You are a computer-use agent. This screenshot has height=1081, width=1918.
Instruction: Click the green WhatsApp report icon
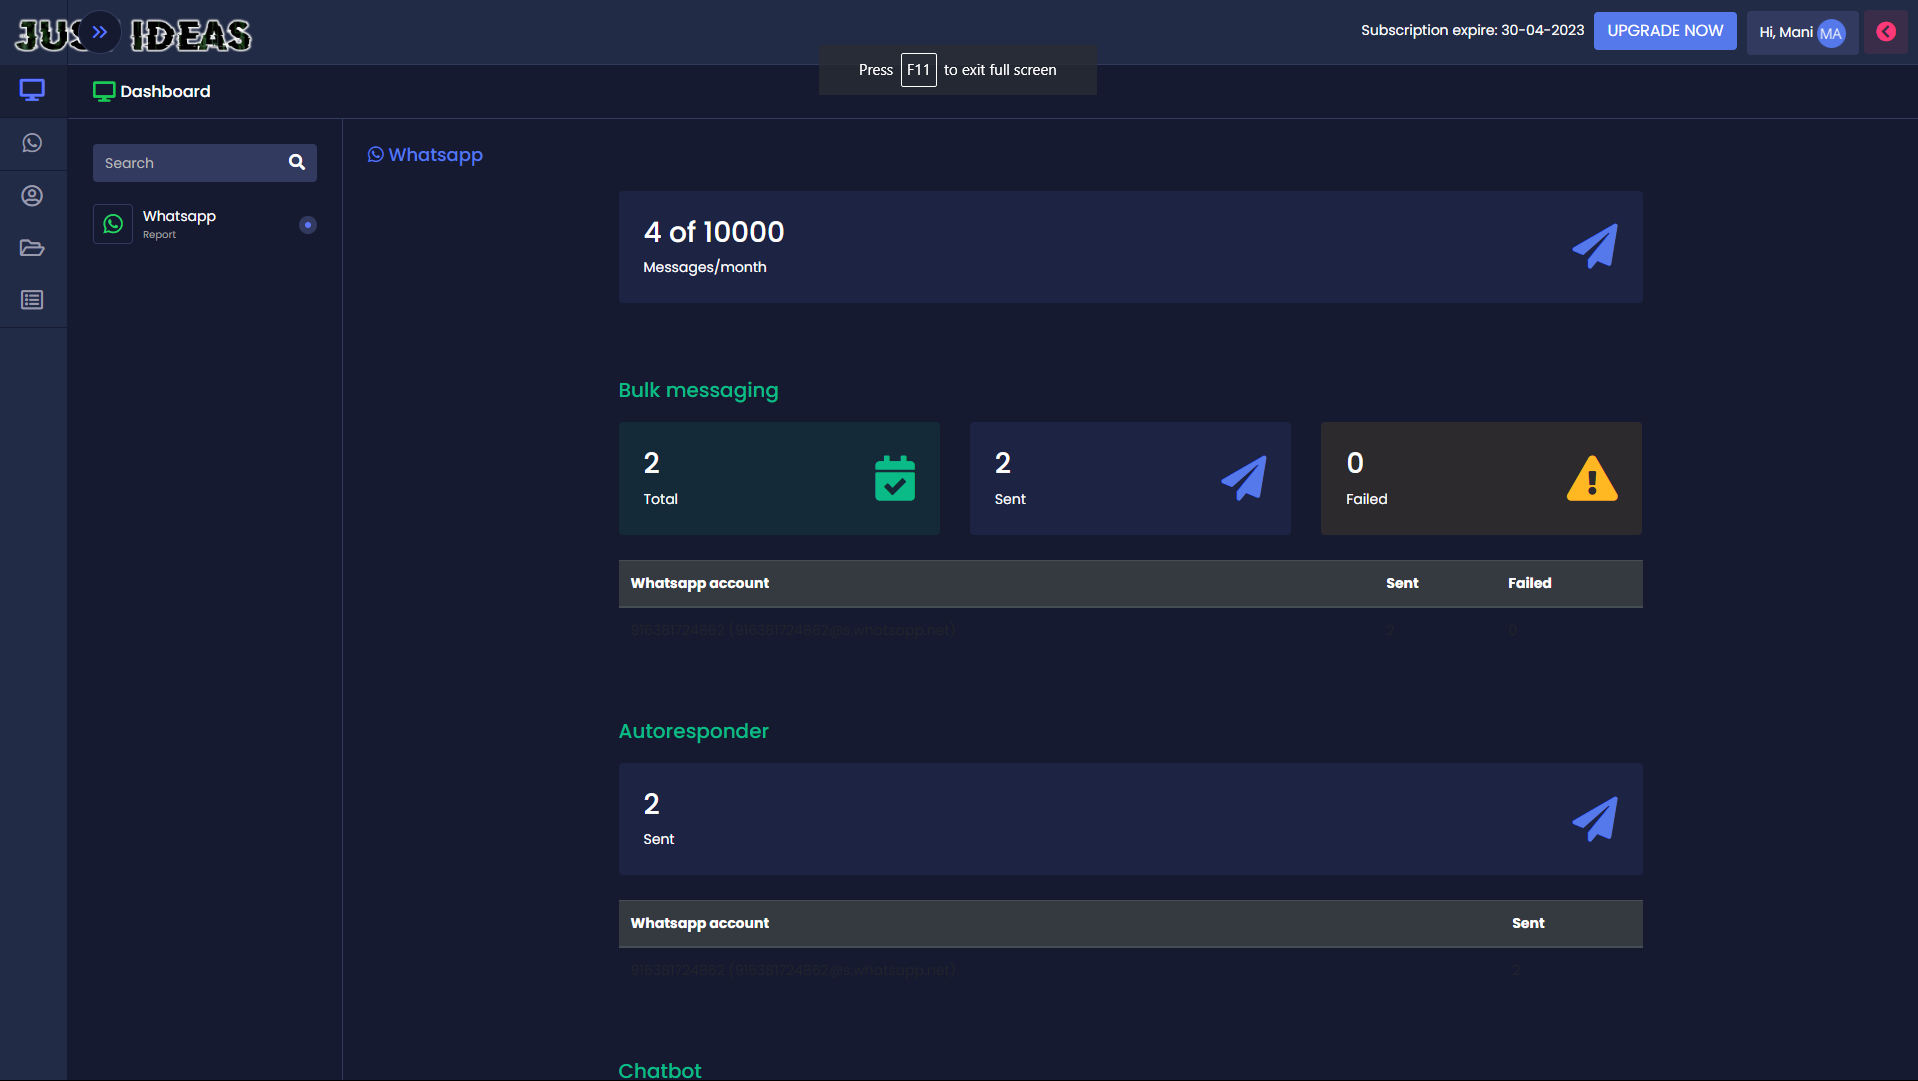click(x=113, y=224)
